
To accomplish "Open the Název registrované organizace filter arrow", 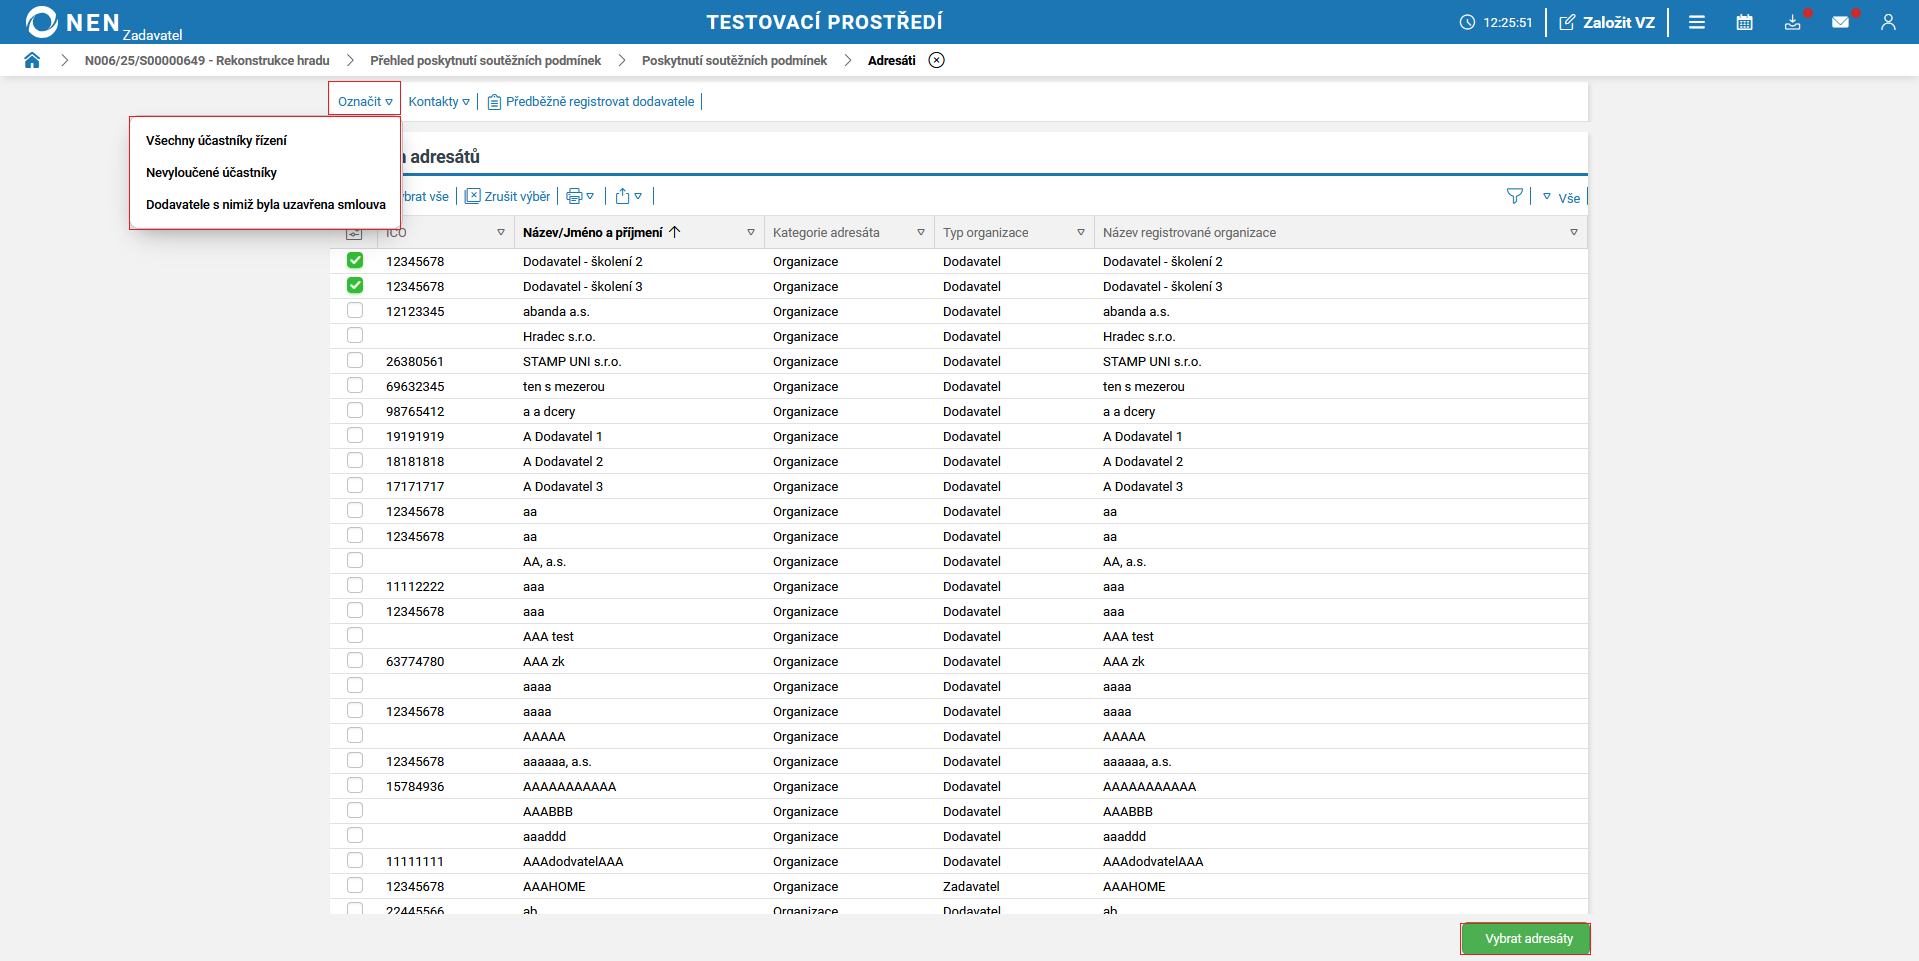I will tap(1574, 232).
